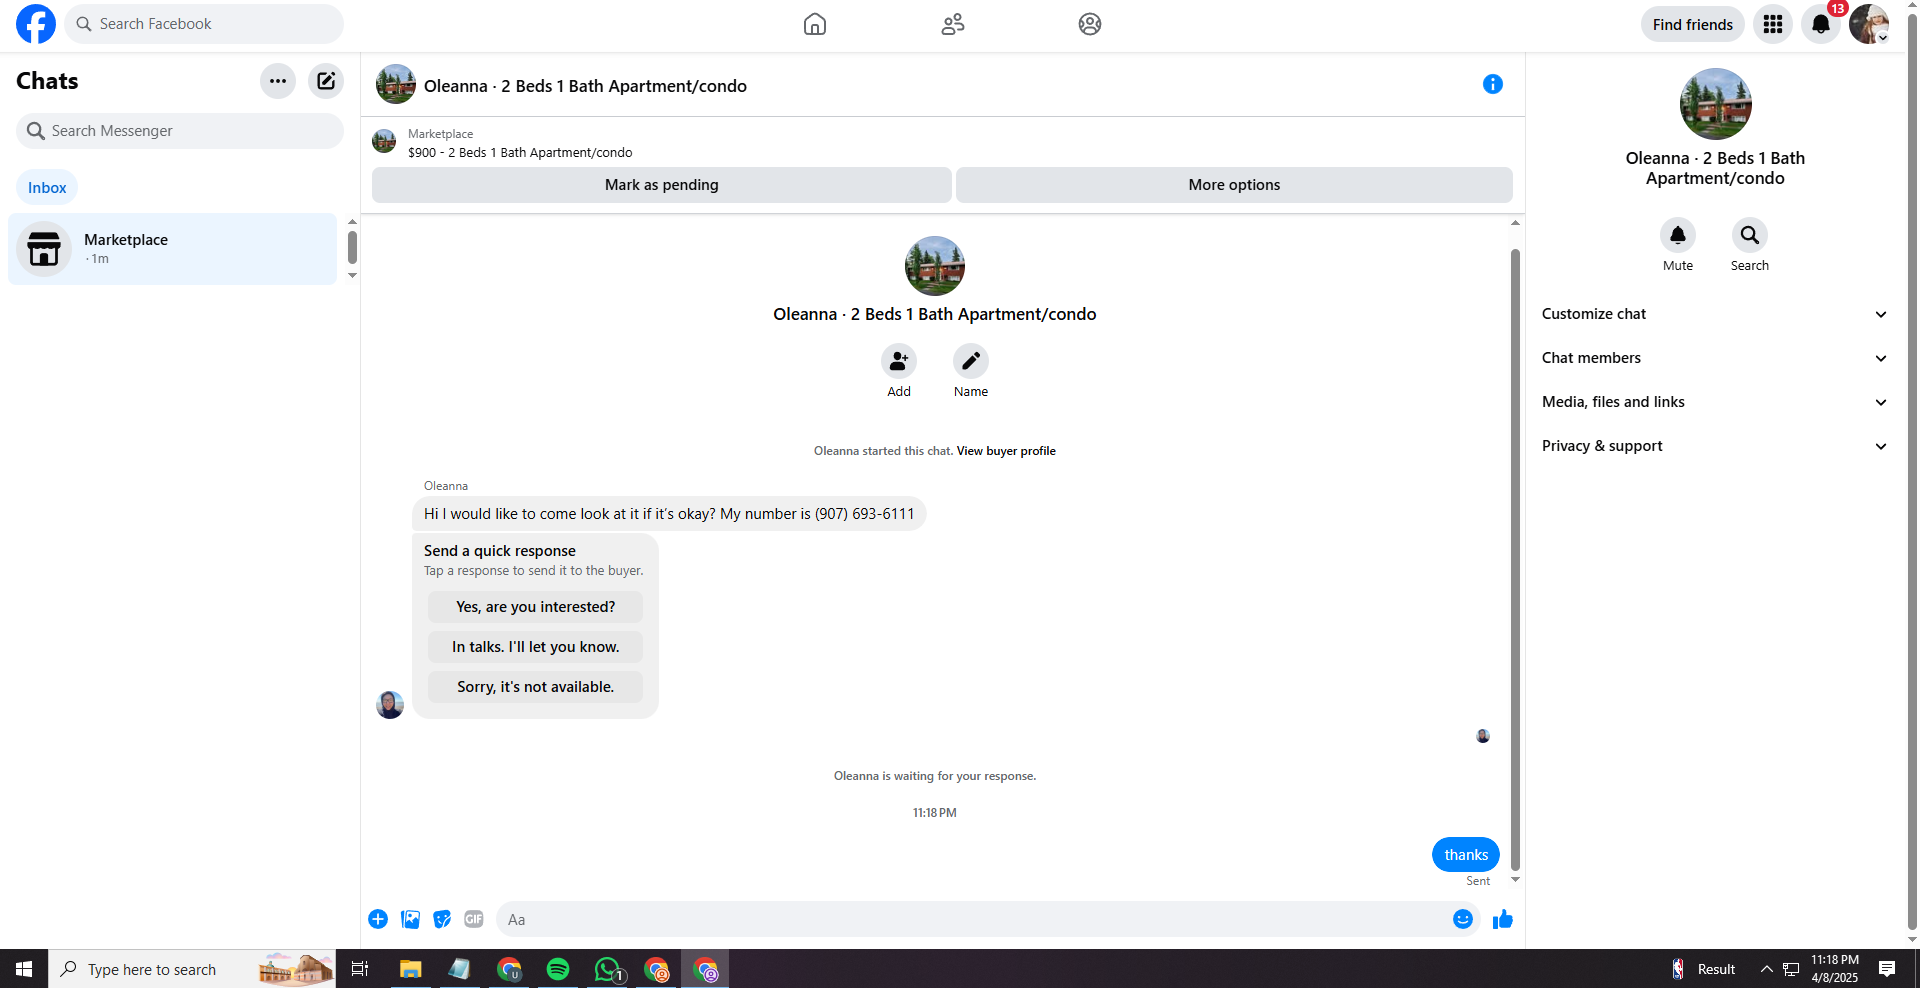Viewport: 1920px width, 988px height.
Task: Send quick response 'Sorry, it's not available.'
Action: pos(535,687)
